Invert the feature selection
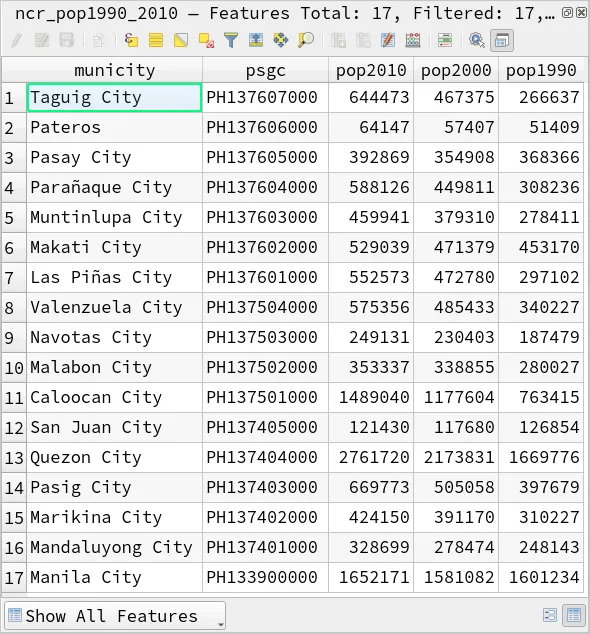The height and width of the screenshot is (634, 590). coord(181,40)
